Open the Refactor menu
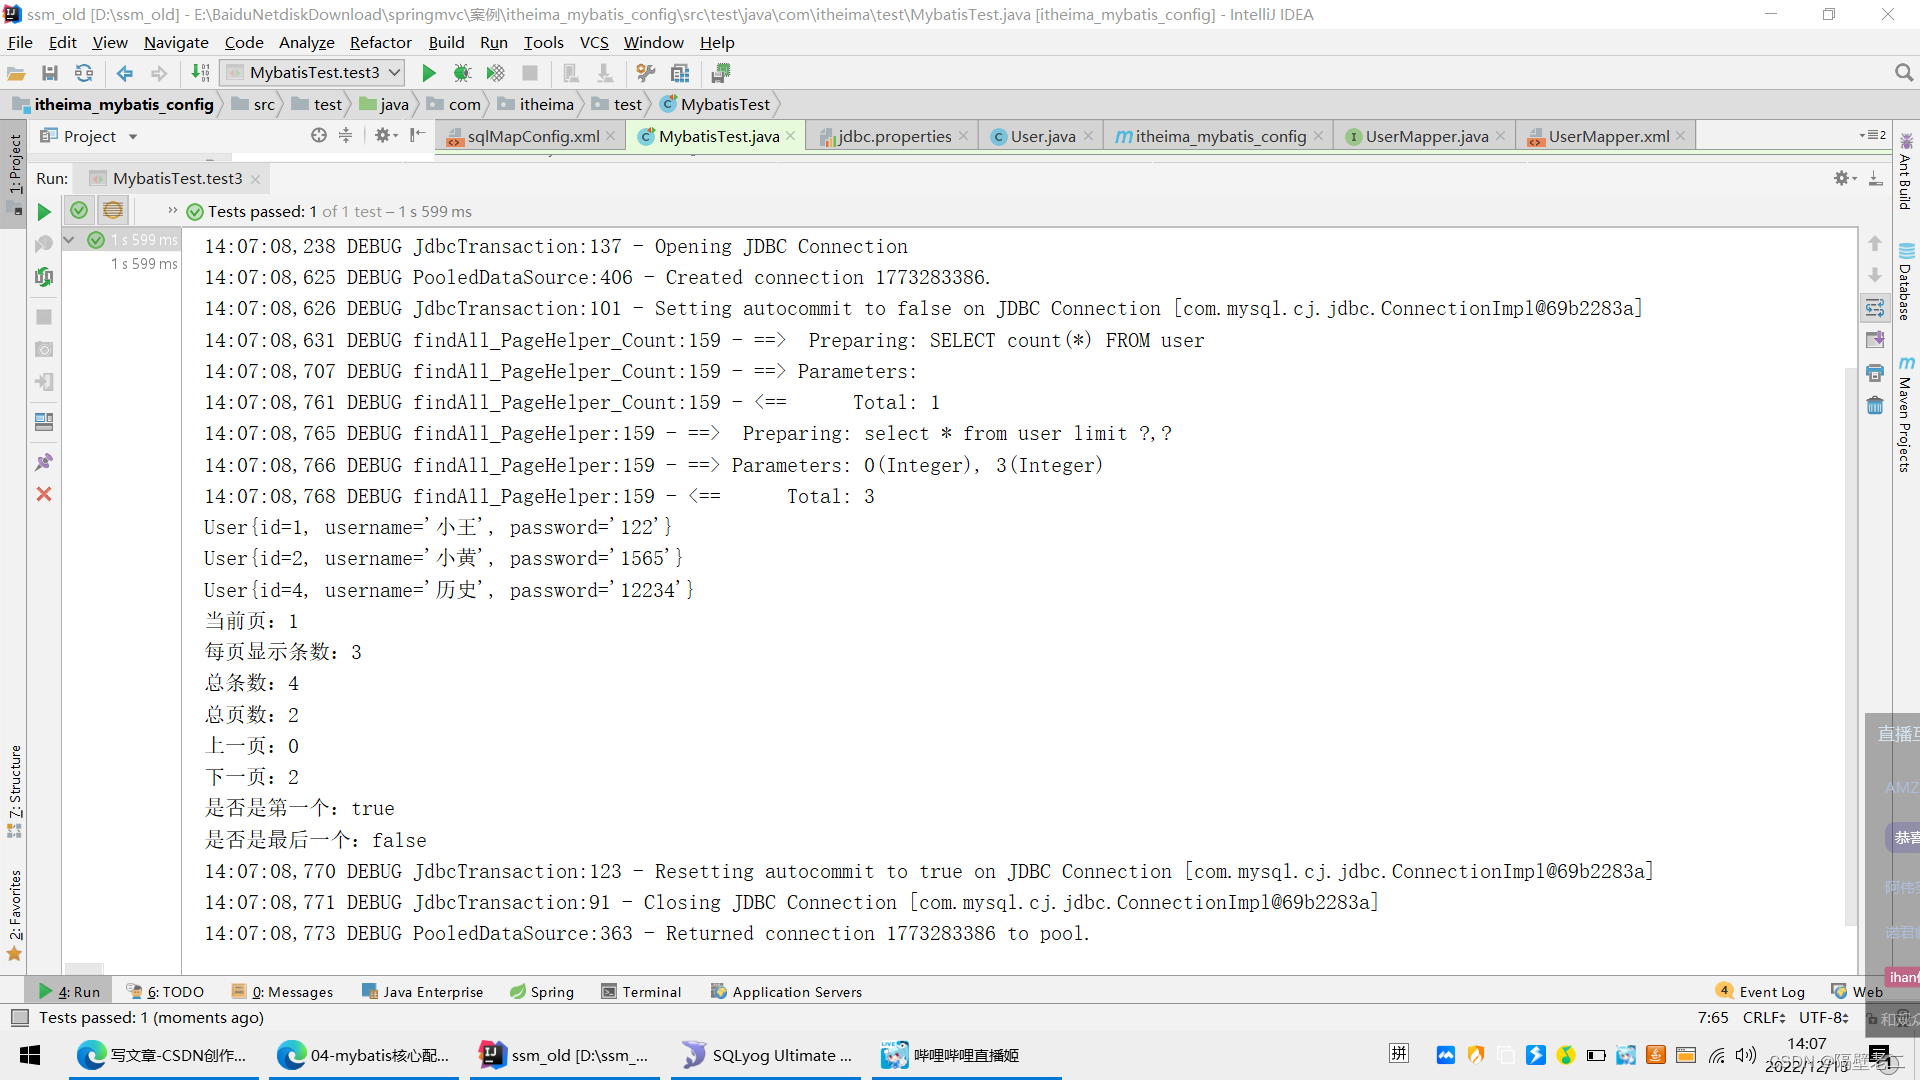Screen dimensions: 1920x1080 (380, 42)
